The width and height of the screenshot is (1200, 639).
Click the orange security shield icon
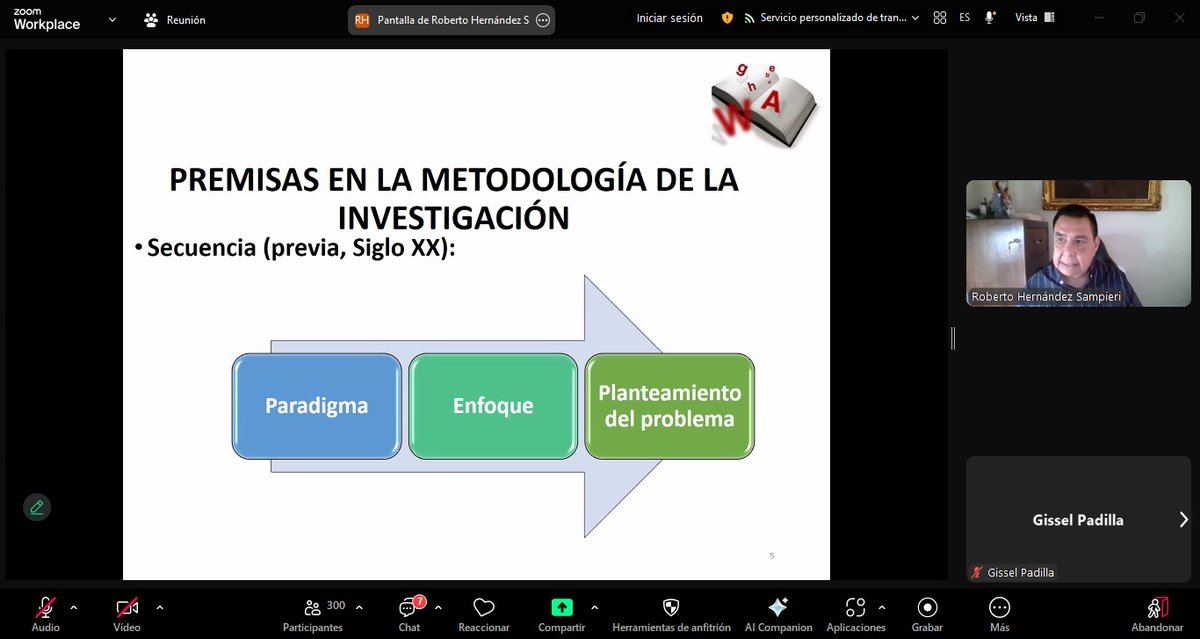727,18
